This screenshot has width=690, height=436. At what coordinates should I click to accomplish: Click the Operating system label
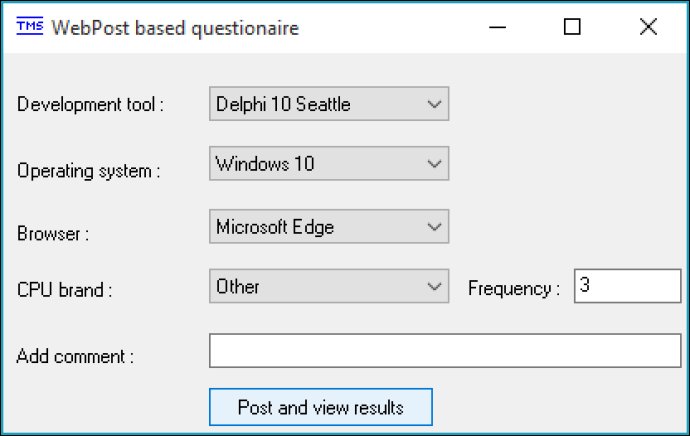pyautogui.click(x=88, y=171)
